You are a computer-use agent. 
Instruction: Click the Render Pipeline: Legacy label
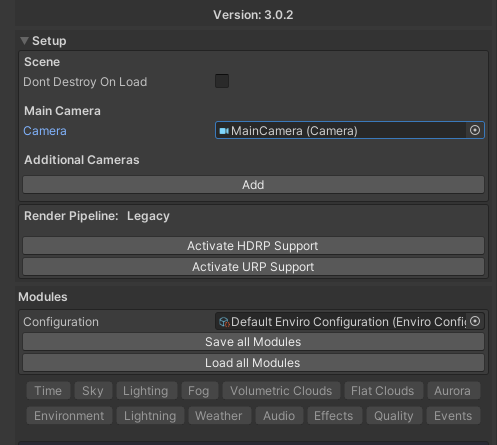pos(97,216)
